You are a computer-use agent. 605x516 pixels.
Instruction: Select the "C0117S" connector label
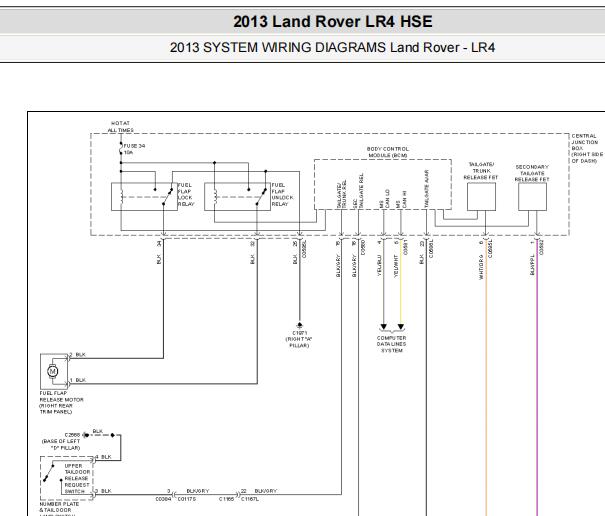click(x=187, y=499)
